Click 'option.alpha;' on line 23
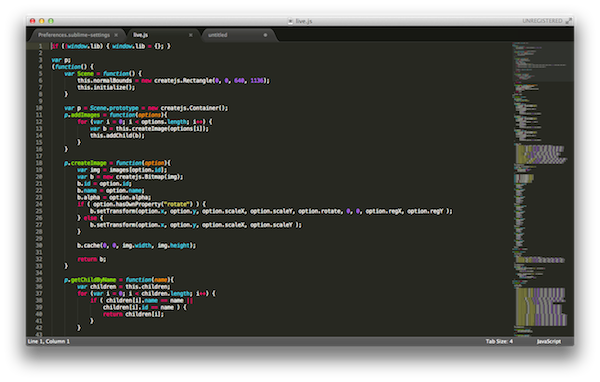600x382 pixels. (x=130, y=197)
